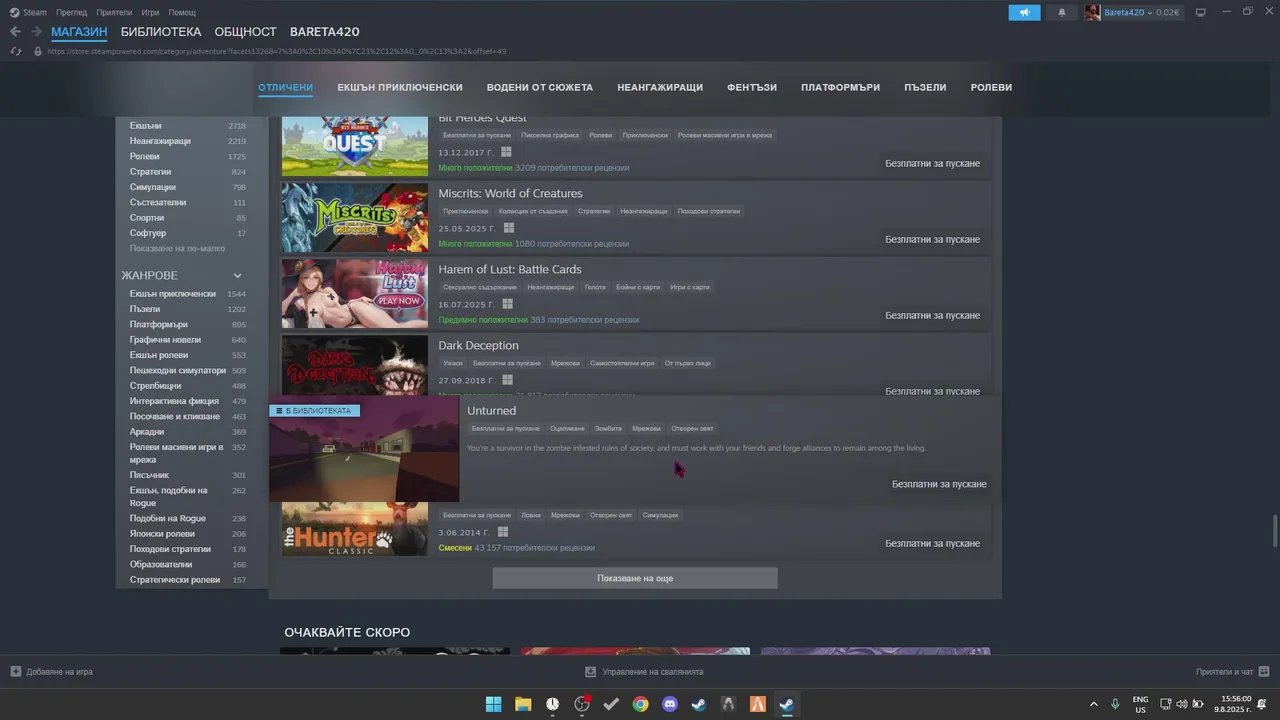This screenshot has height=720, width=1280.
Task: Click the announcements megaphone button
Action: [1024, 12]
